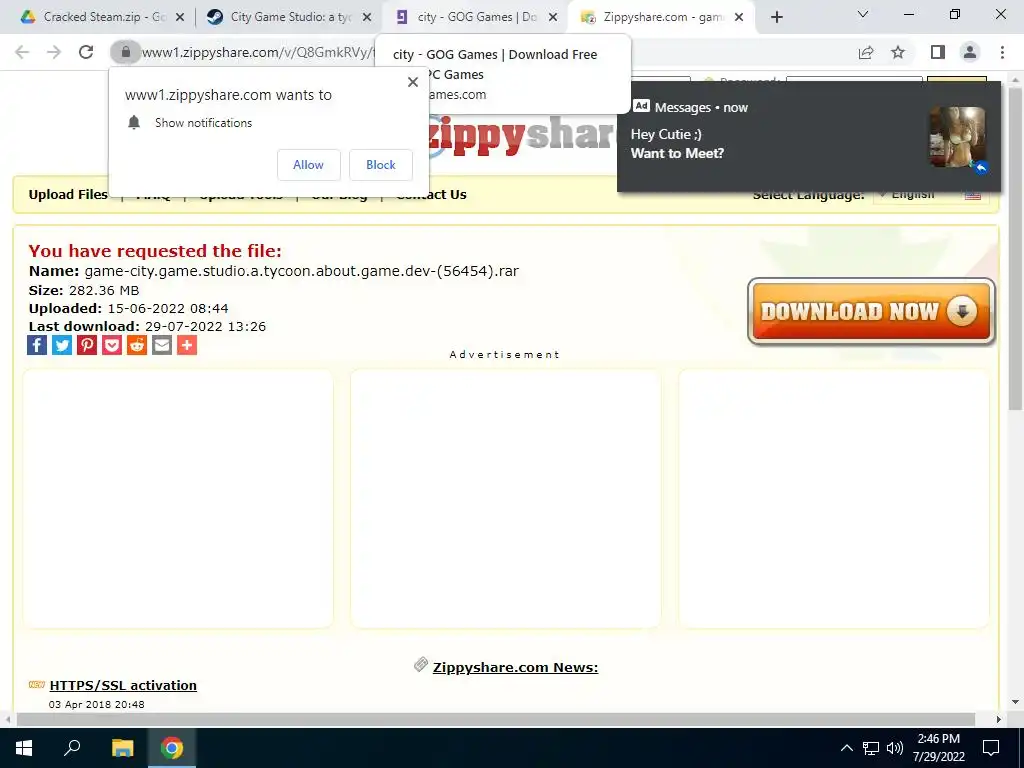Open Chrome profile menu
The width and height of the screenshot is (1024, 768).
[970, 52]
